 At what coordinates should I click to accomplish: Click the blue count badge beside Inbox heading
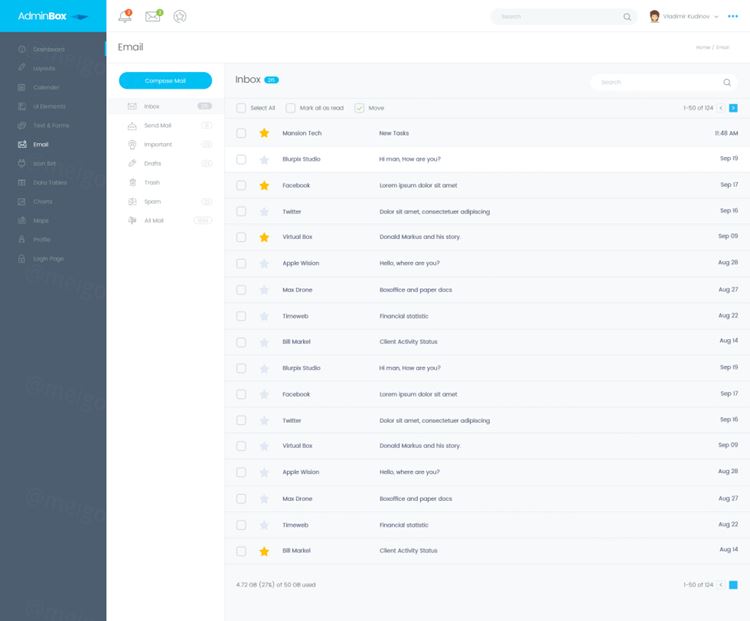pyautogui.click(x=271, y=80)
